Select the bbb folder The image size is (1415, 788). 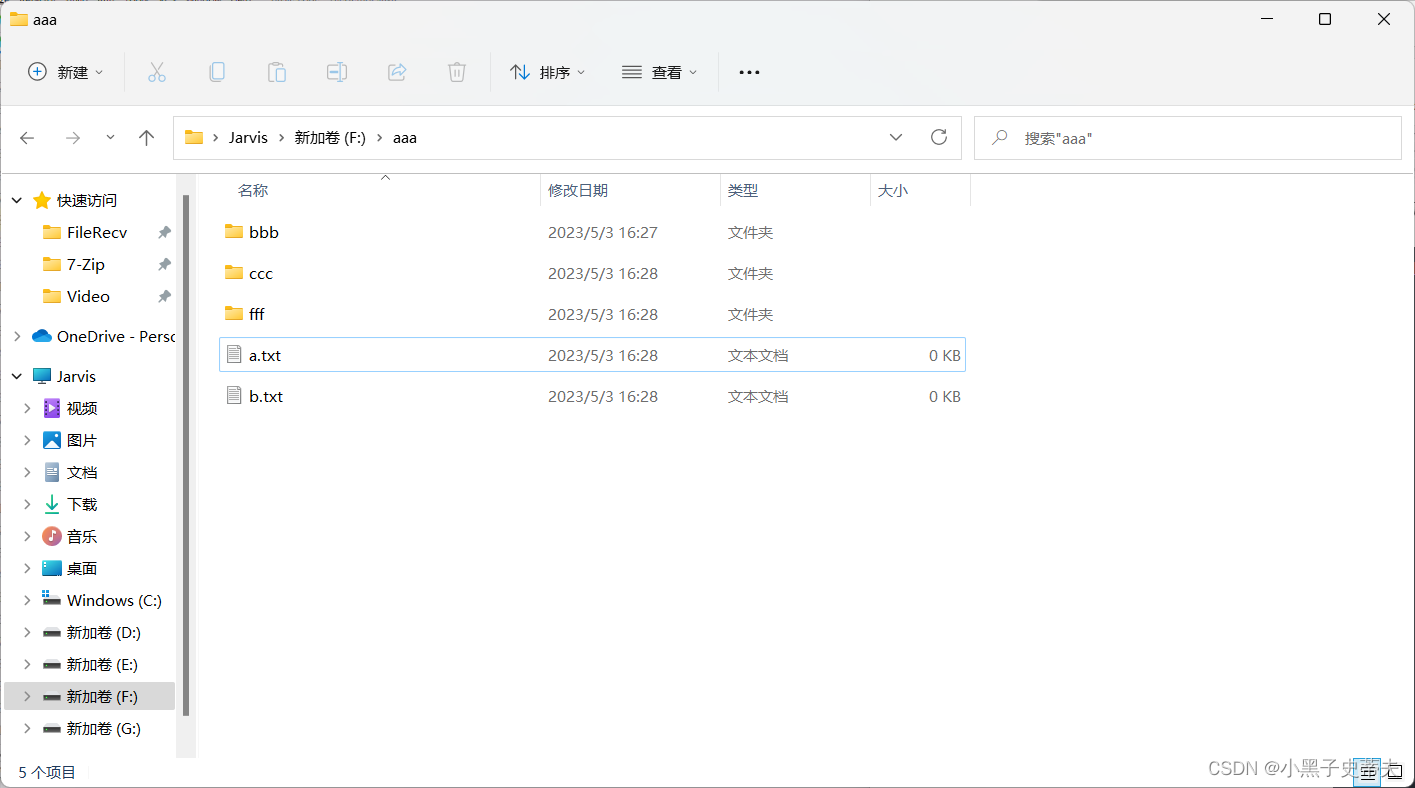coord(592,232)
